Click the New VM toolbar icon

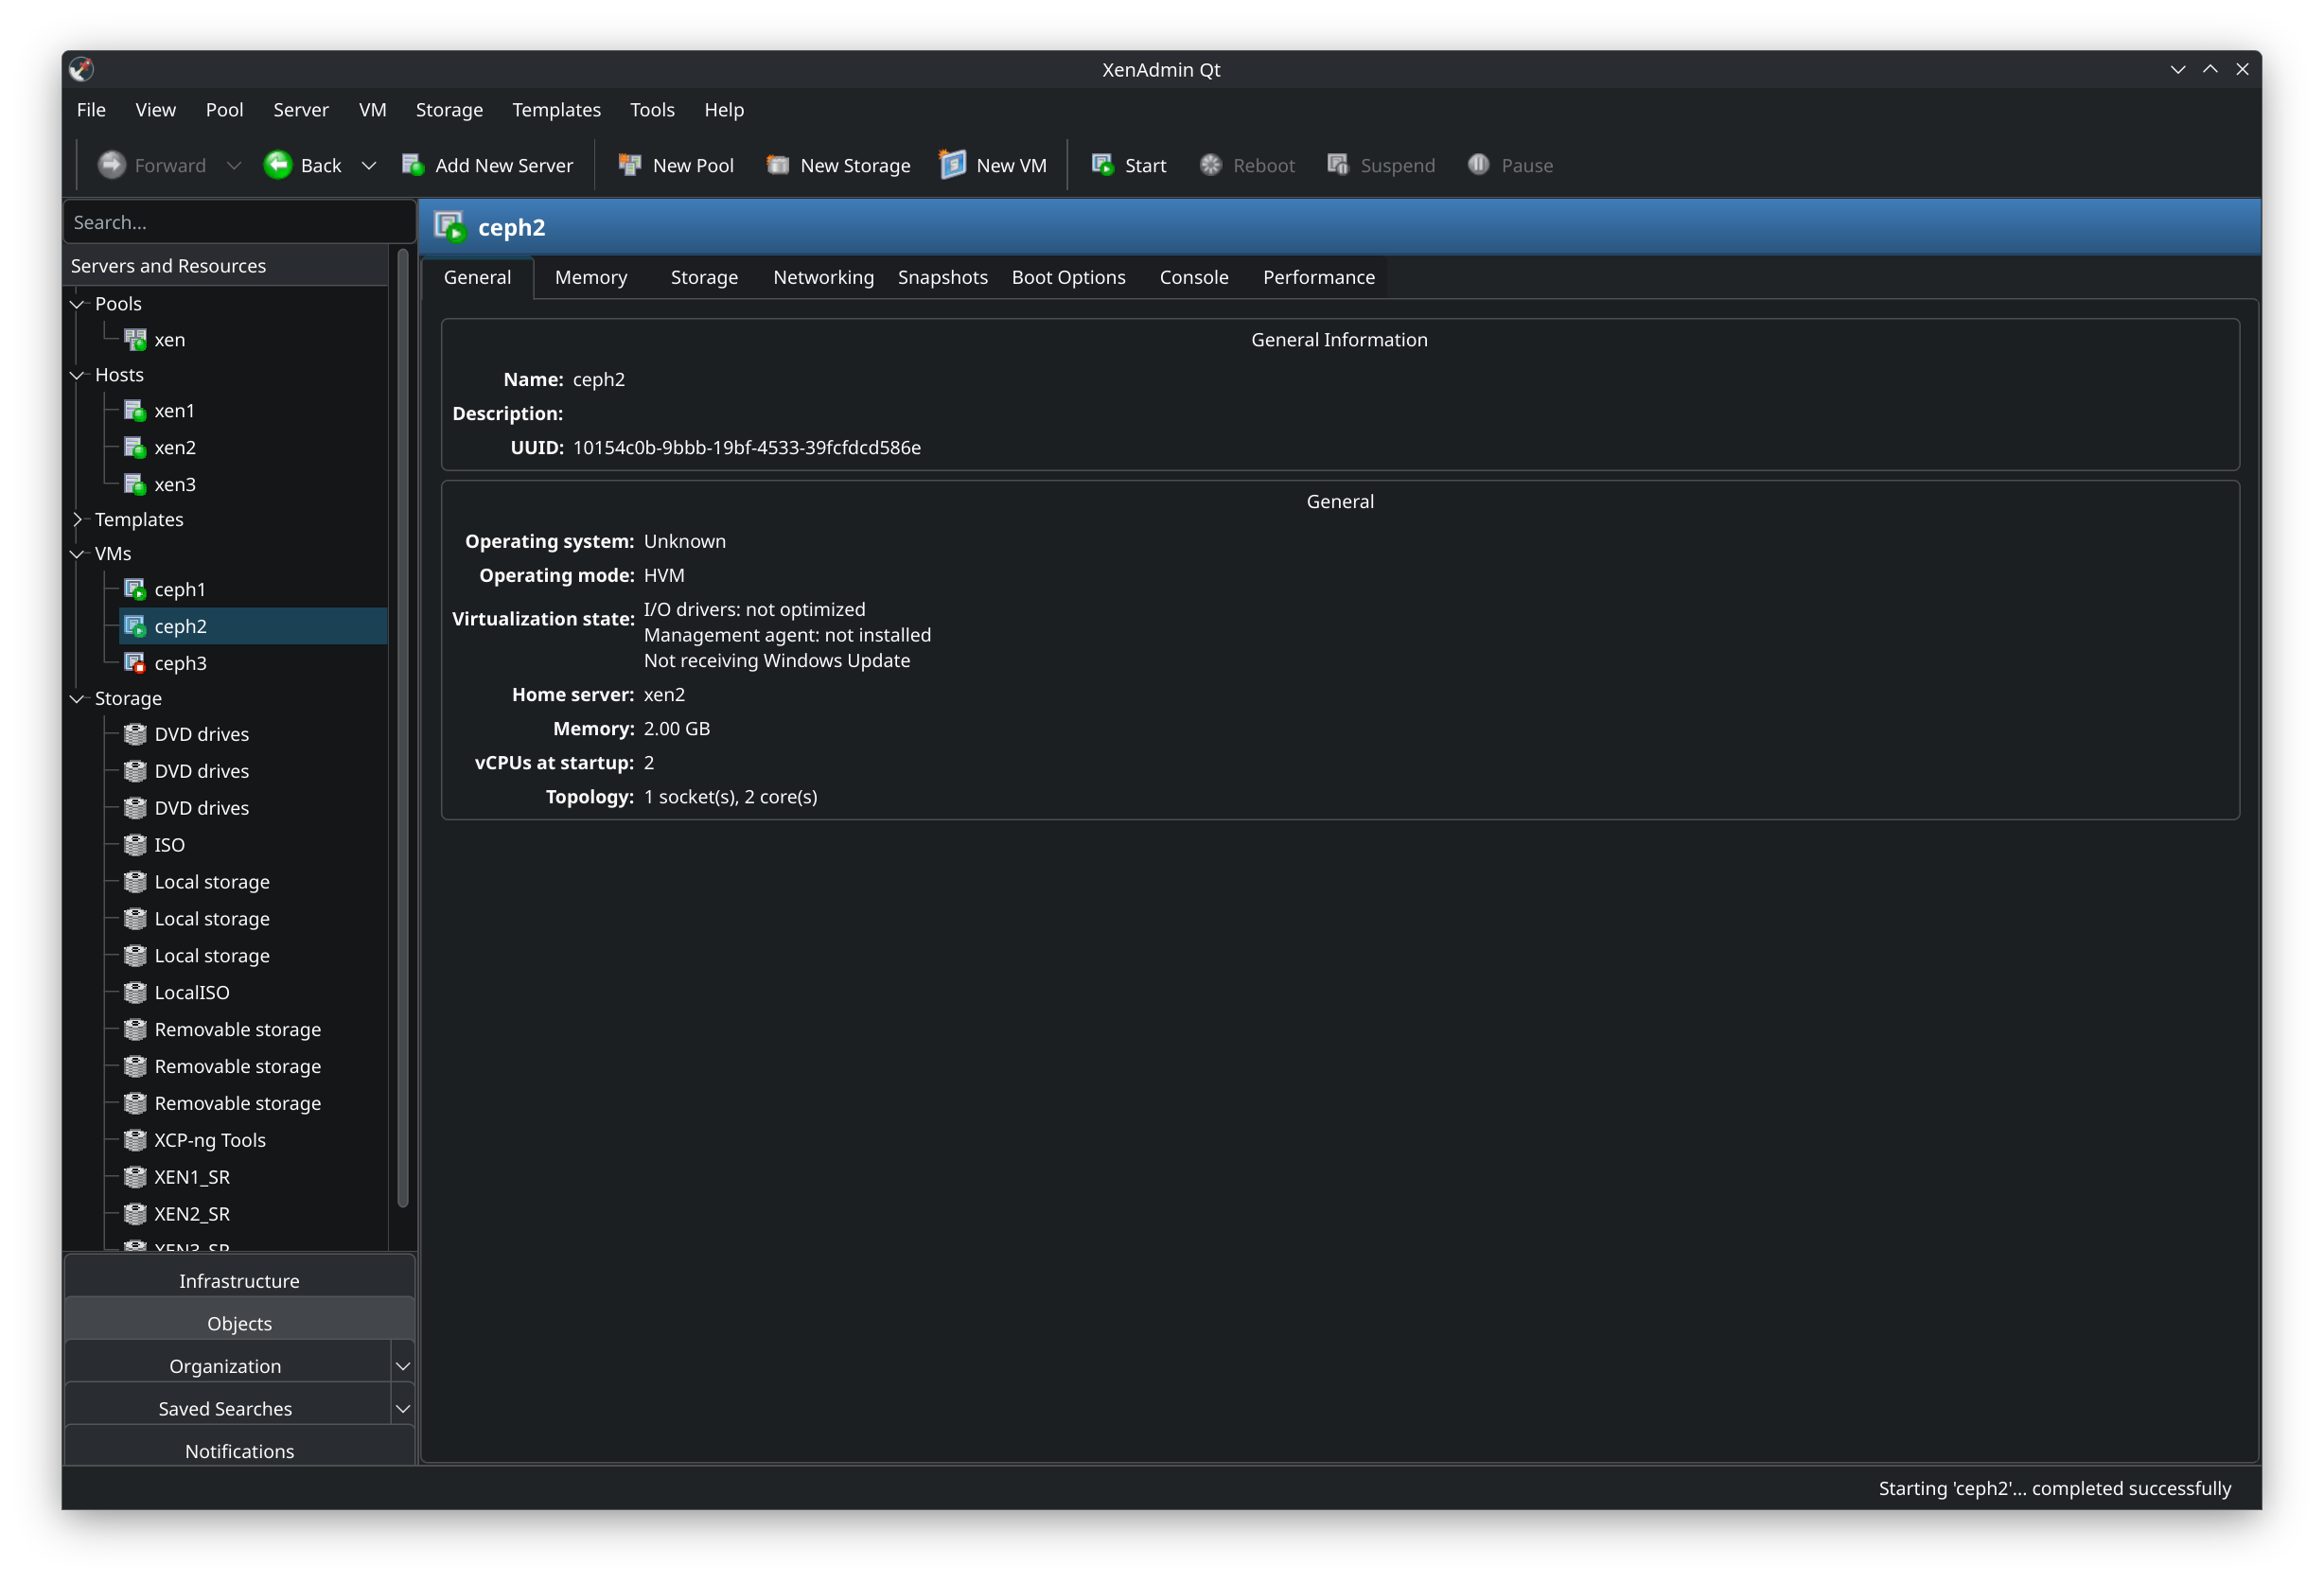(952, 164)
